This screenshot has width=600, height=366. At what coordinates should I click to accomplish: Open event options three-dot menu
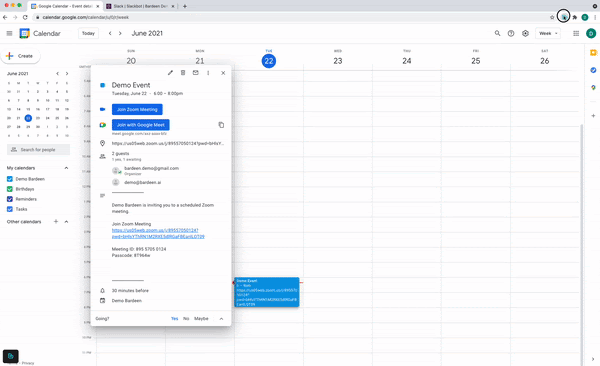click(x=208, y=73)
